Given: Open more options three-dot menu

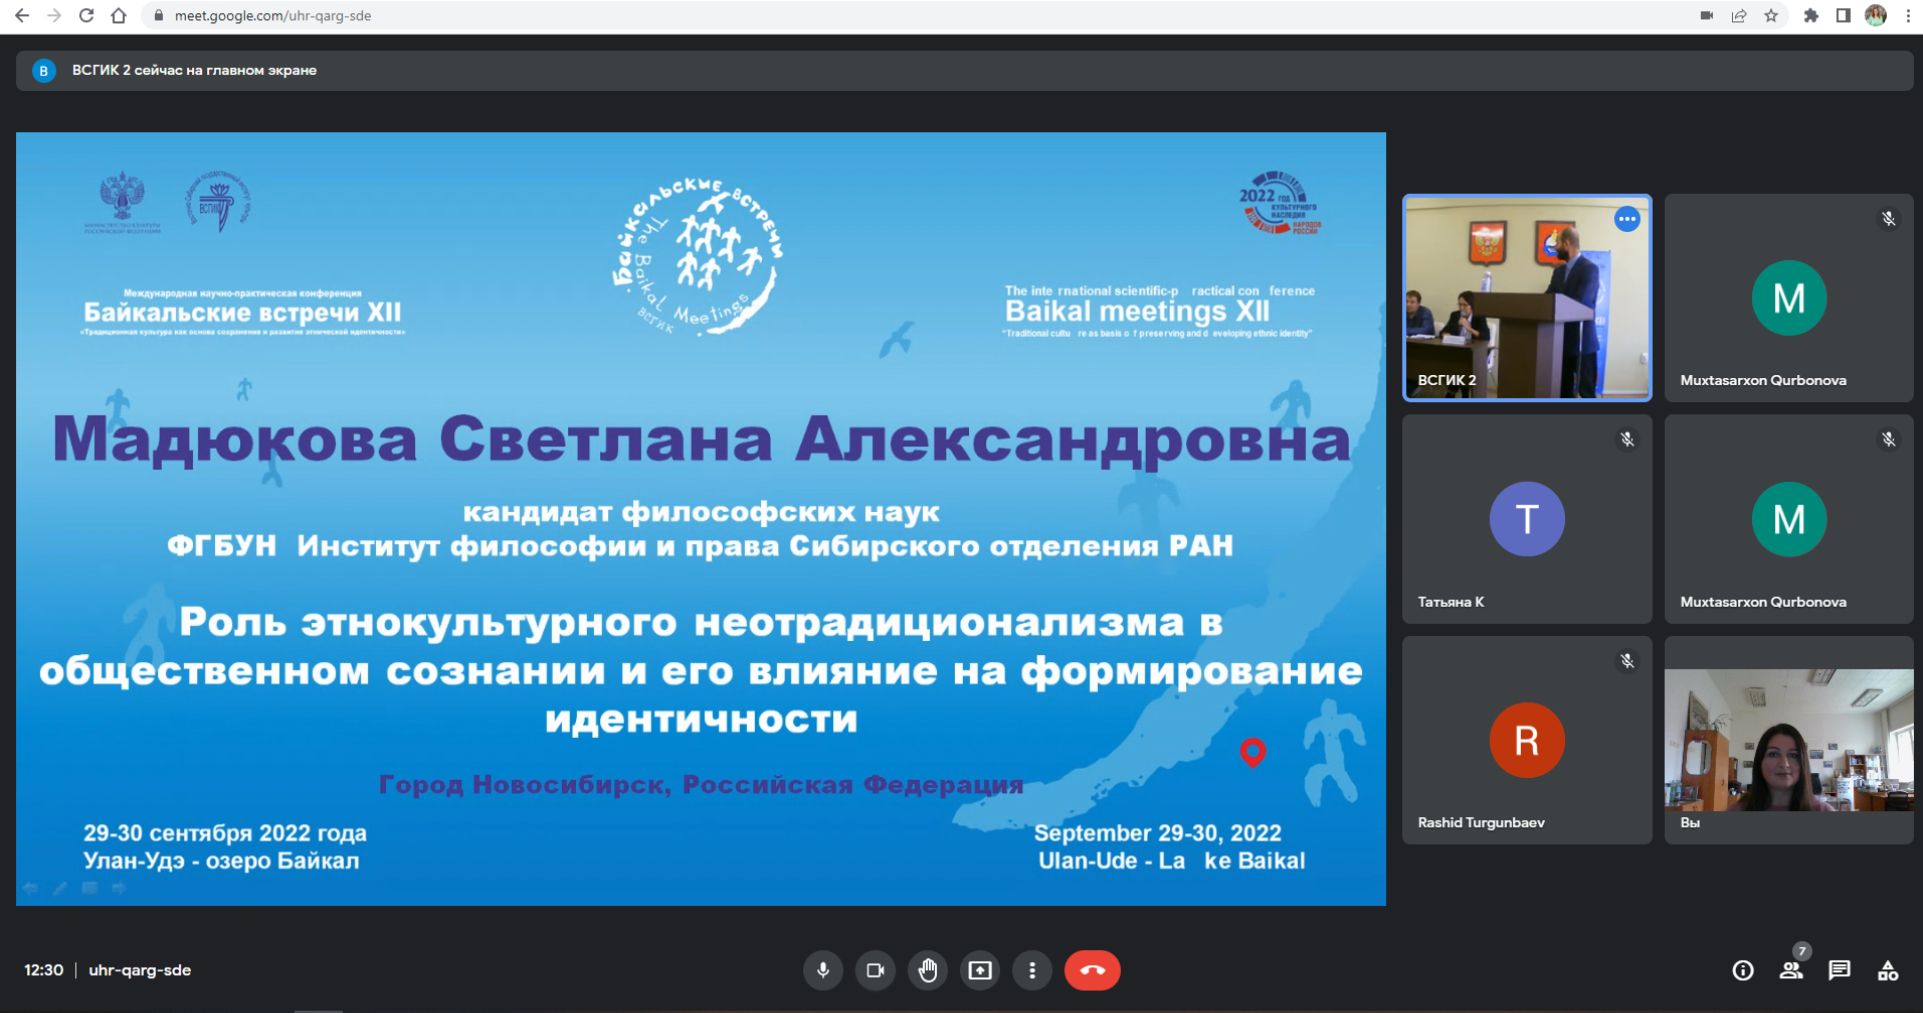Looking at the screenshot, I should tap(1032, 970).
